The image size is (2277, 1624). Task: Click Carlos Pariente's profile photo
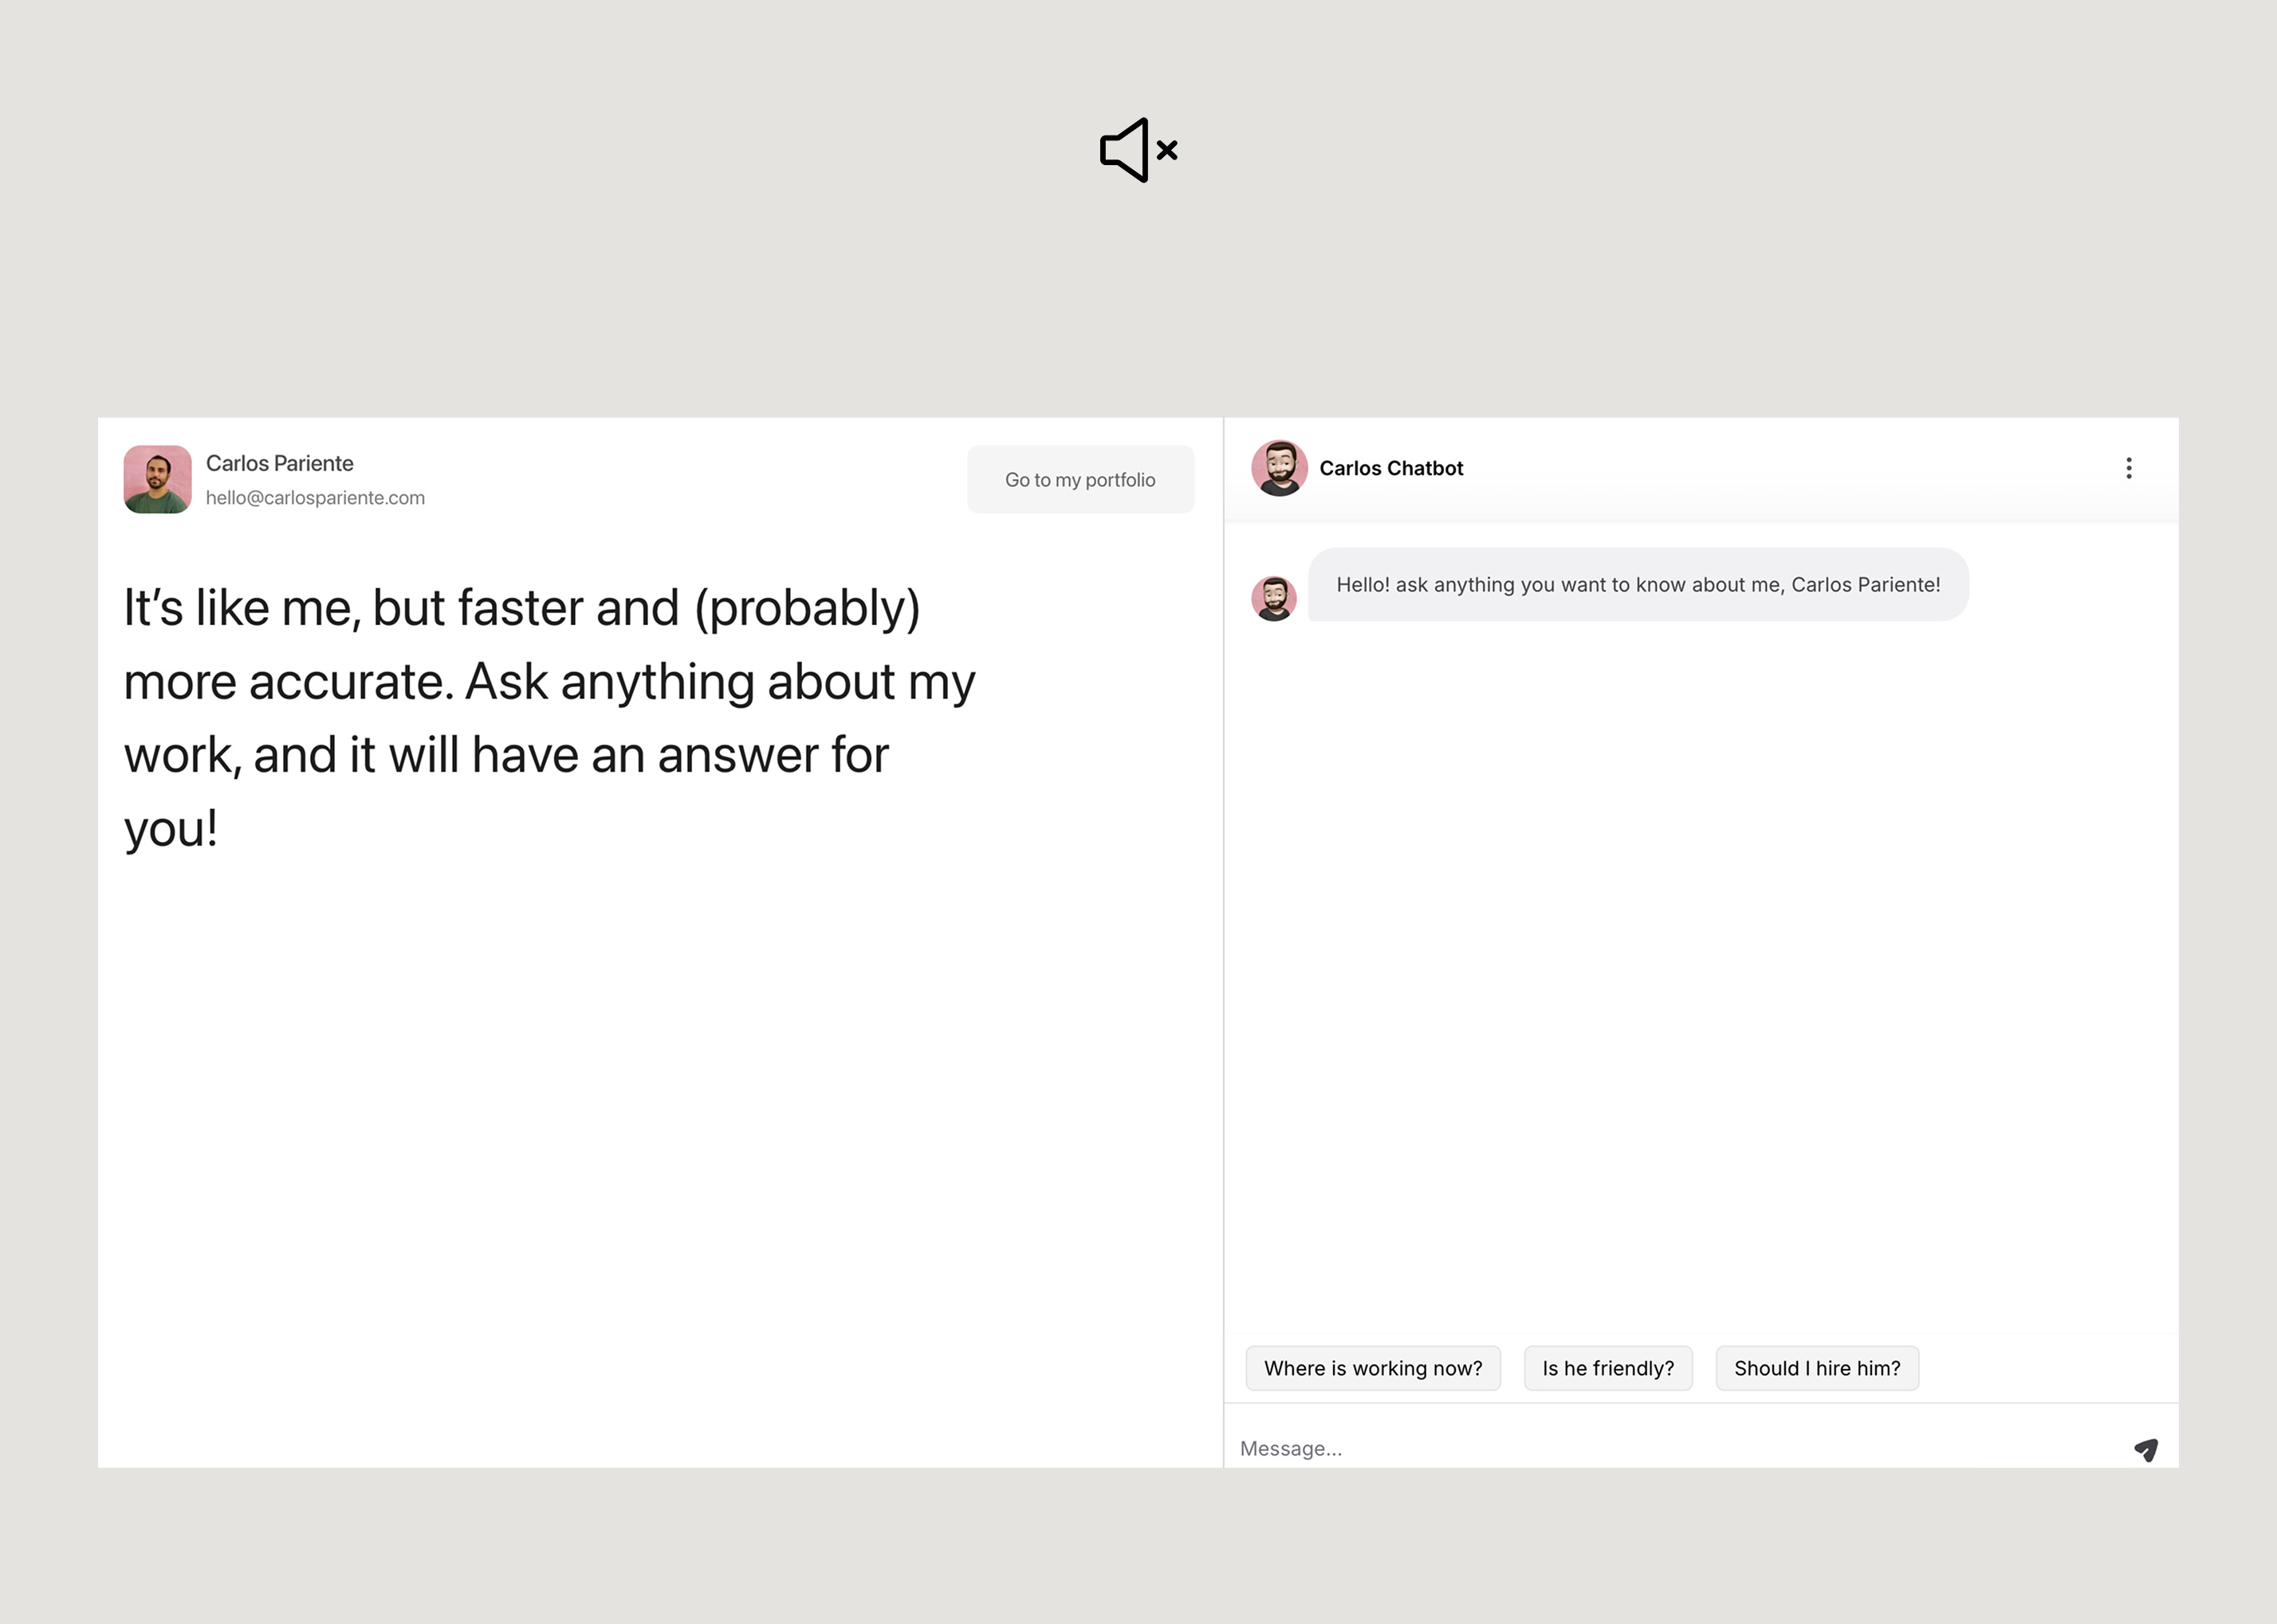pyautogui.click(x=157, y=479)
